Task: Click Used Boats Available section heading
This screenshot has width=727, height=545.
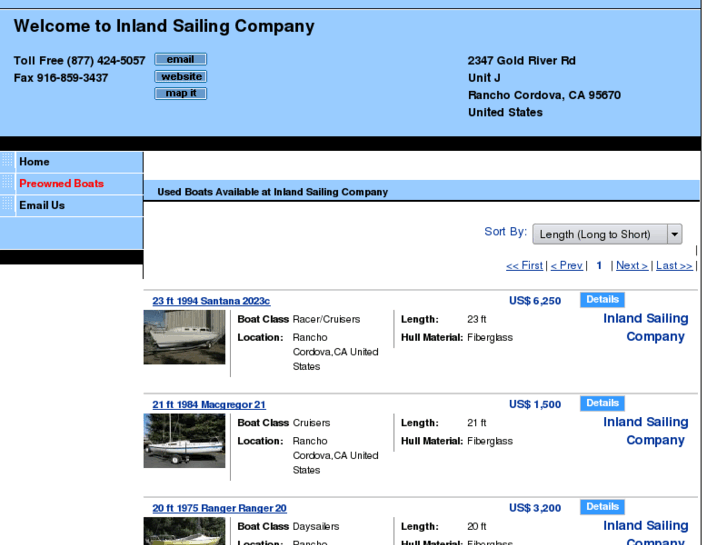Action: click(273, 192)
